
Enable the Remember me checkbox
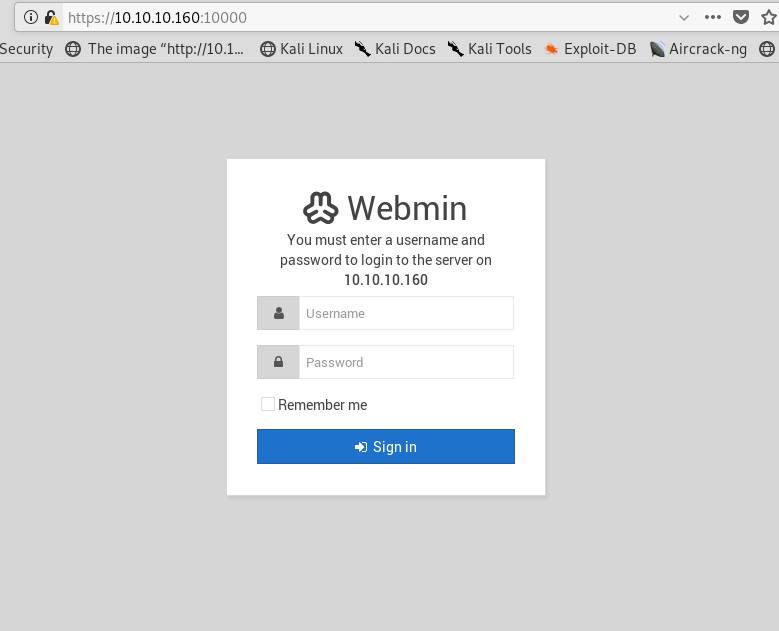[x=268, y=404]
